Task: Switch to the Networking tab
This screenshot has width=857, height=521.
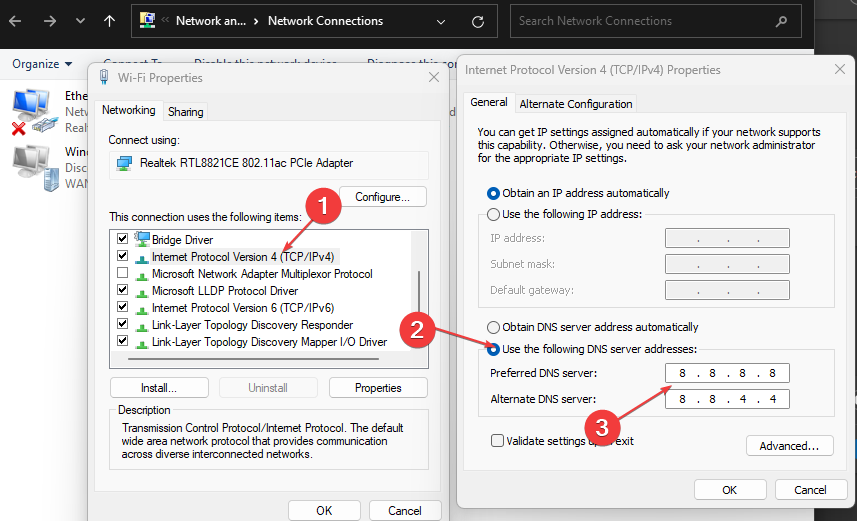Action: (128, 110)
